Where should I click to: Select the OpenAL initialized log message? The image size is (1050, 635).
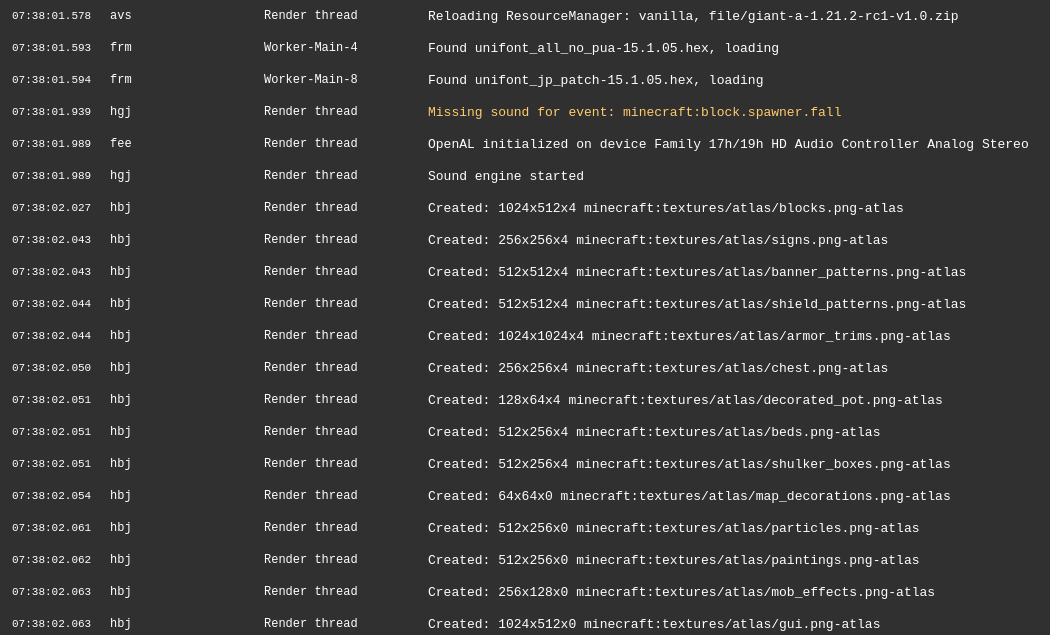(x=727, y=144)
